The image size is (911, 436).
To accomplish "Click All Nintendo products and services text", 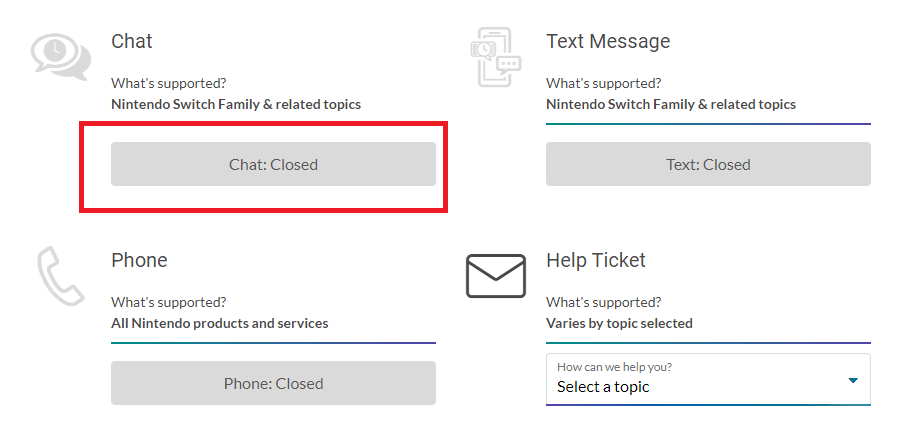I will (x=220, y=323).
